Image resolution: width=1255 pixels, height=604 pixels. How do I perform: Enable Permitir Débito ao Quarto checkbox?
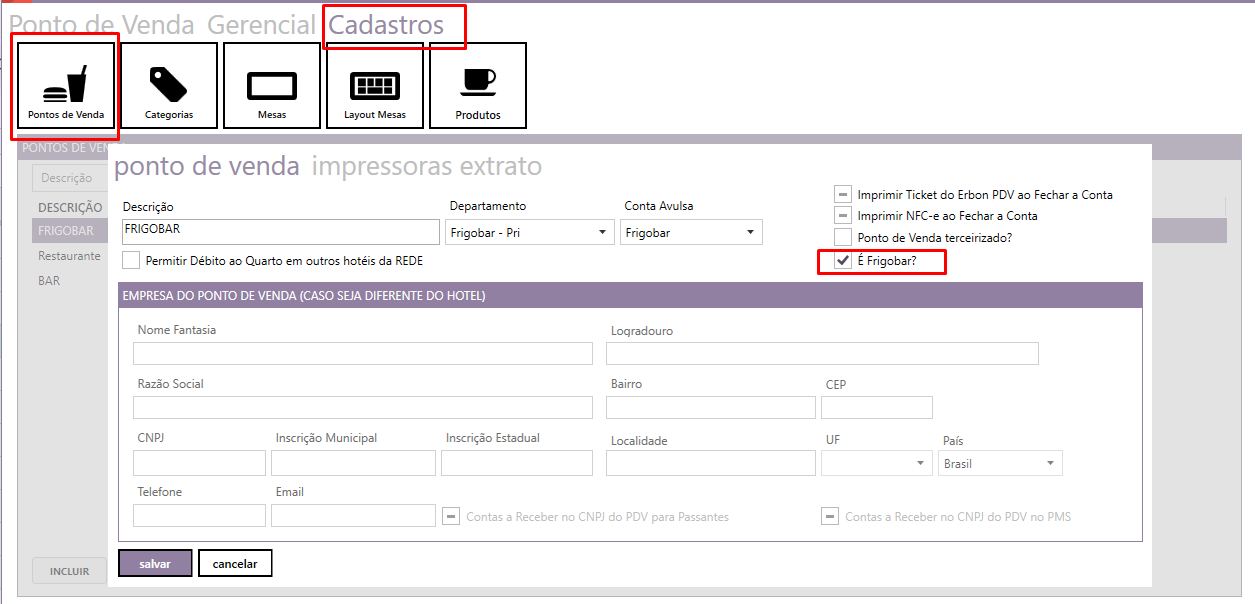(131, 261)
